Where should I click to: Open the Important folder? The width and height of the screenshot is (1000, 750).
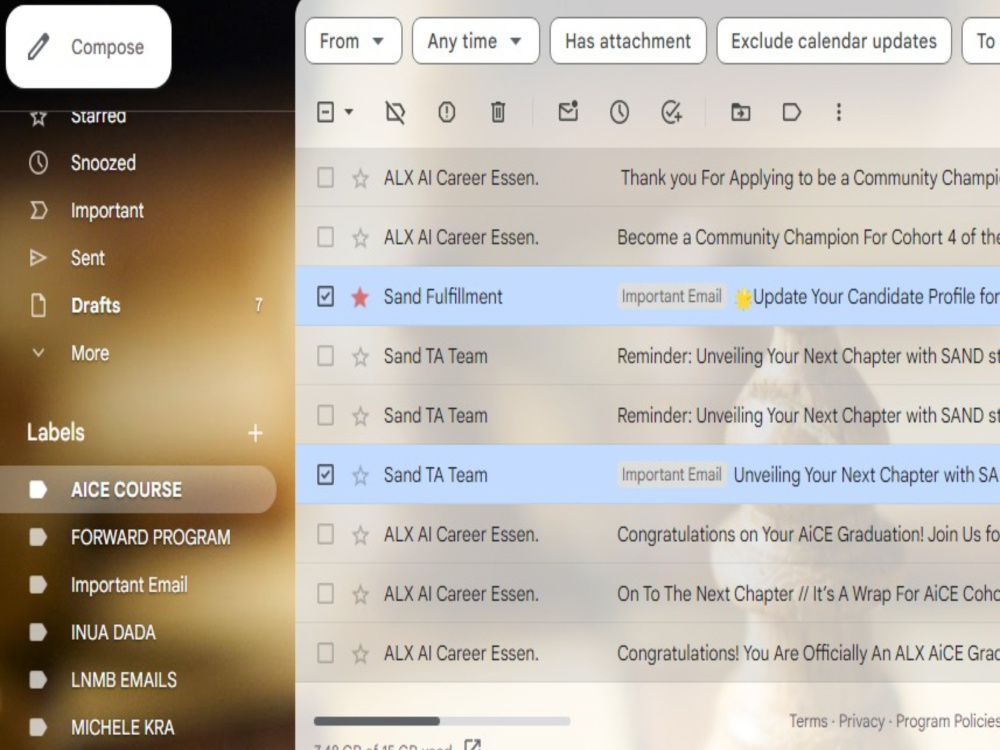(107, 210)
